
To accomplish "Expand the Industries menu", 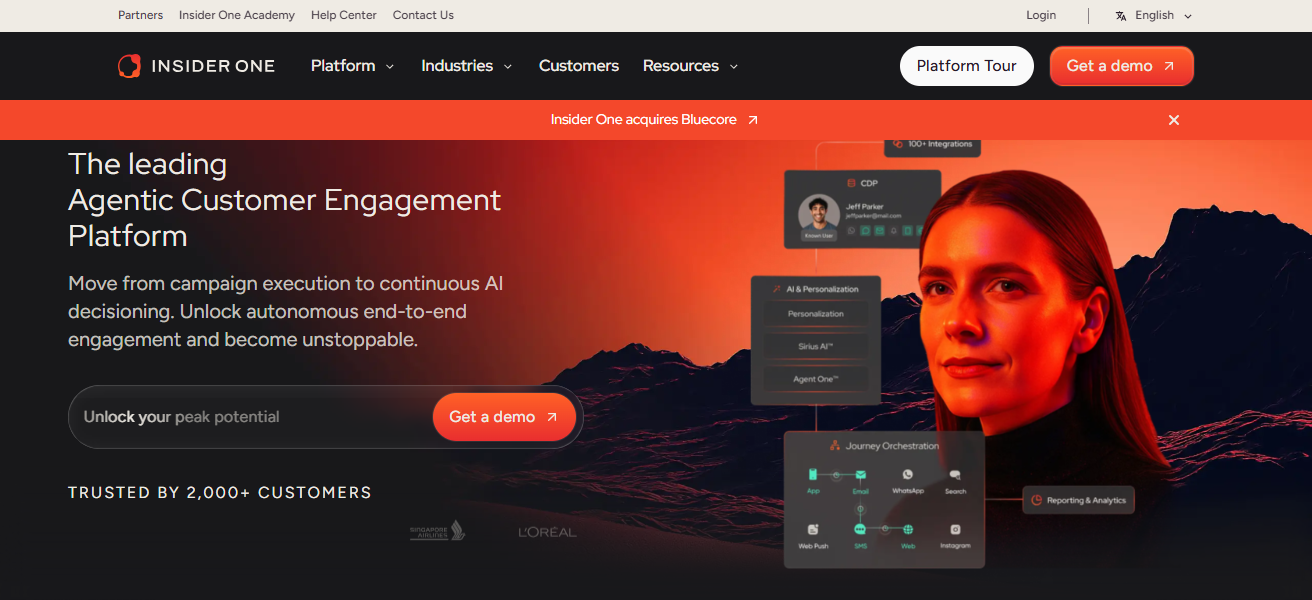I will 466,66.
